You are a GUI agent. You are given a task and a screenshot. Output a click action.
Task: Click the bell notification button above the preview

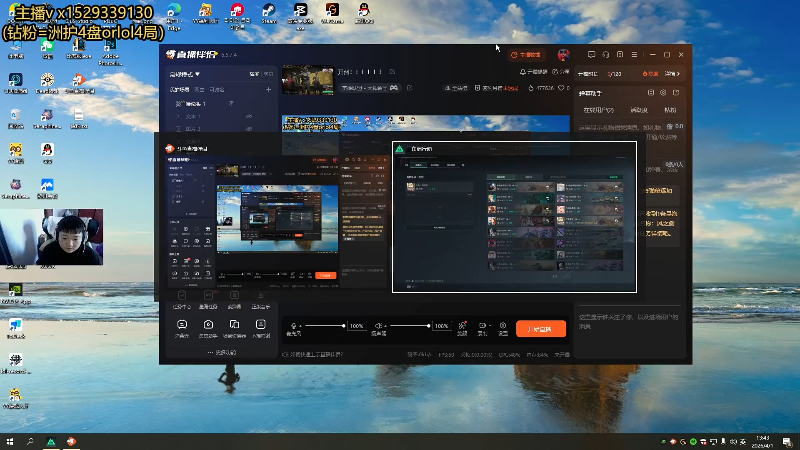tap(533, 72)
